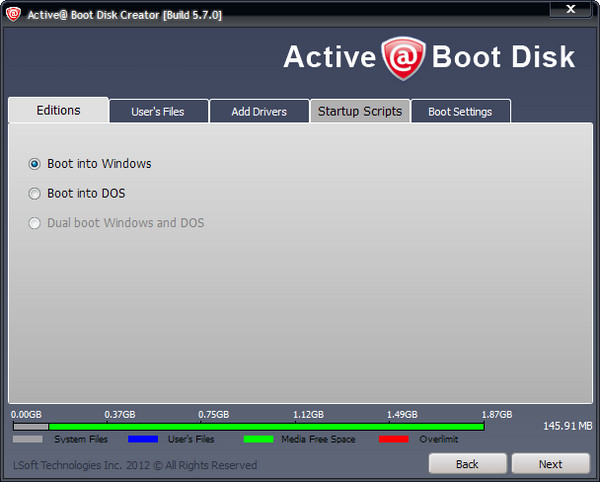Image resolution: width=600 pixels, height=482 pixels.
Task: Open the Startup Scripts tab
Action: coord(360,111)
